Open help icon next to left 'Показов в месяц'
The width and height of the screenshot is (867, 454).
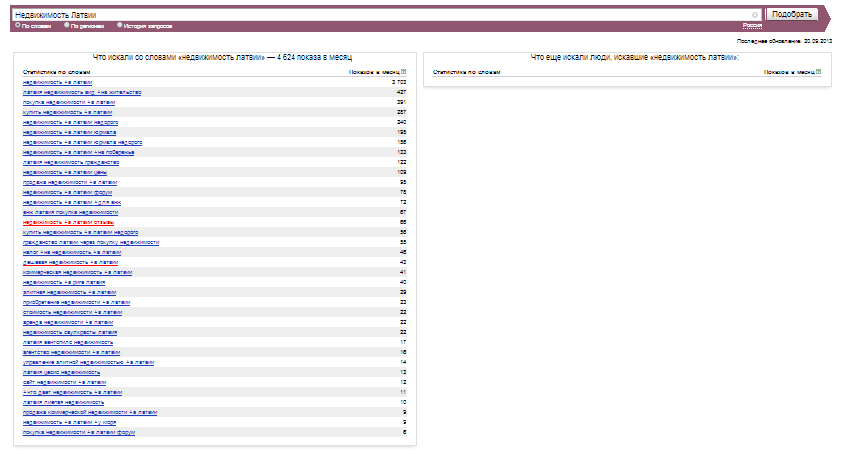[404, 71]
